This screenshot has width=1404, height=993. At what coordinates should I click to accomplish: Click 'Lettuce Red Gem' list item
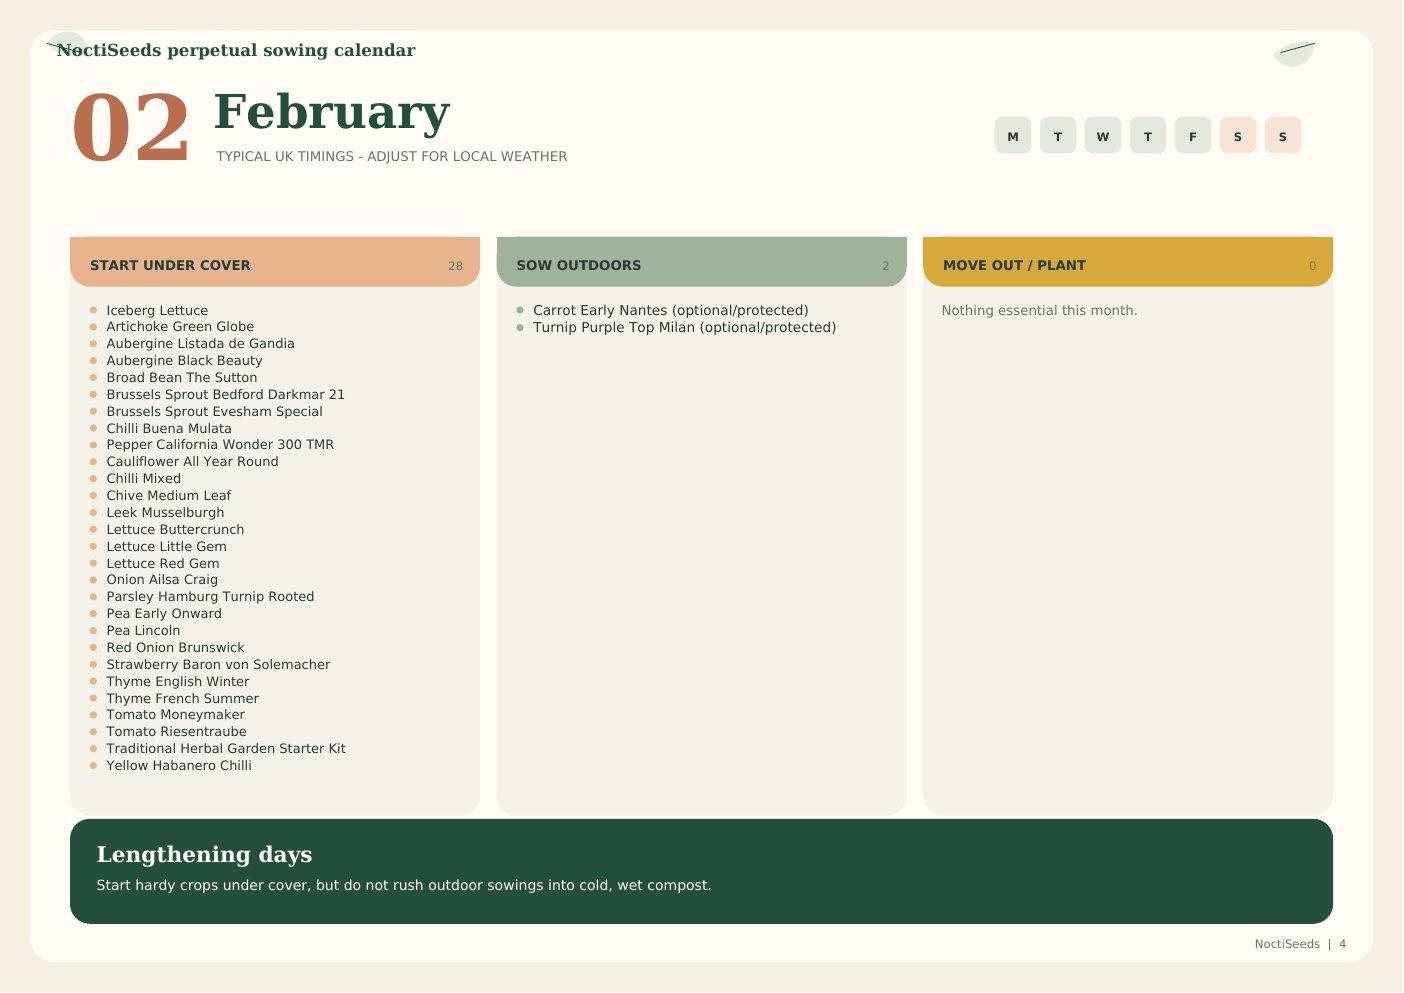click(x=163, y=564)
